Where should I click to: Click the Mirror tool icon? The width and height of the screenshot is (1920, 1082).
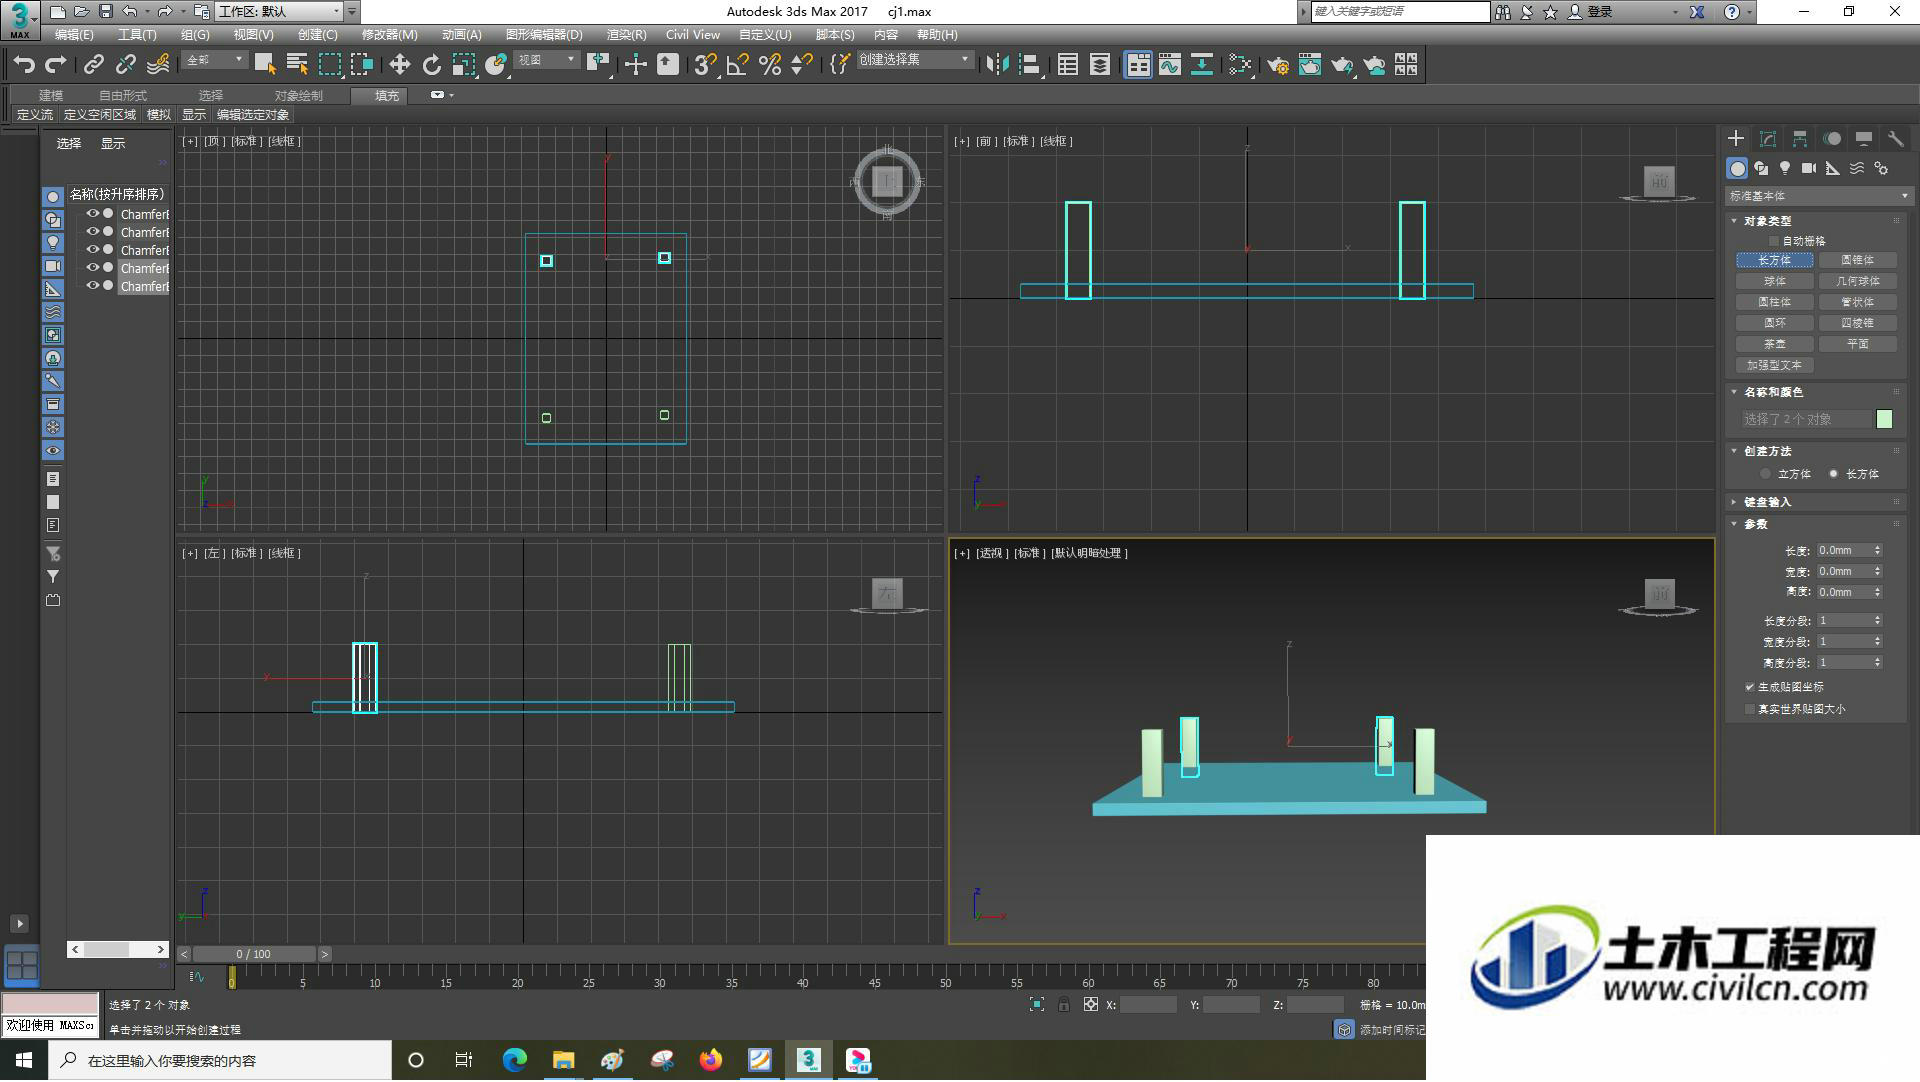(997, 65)
